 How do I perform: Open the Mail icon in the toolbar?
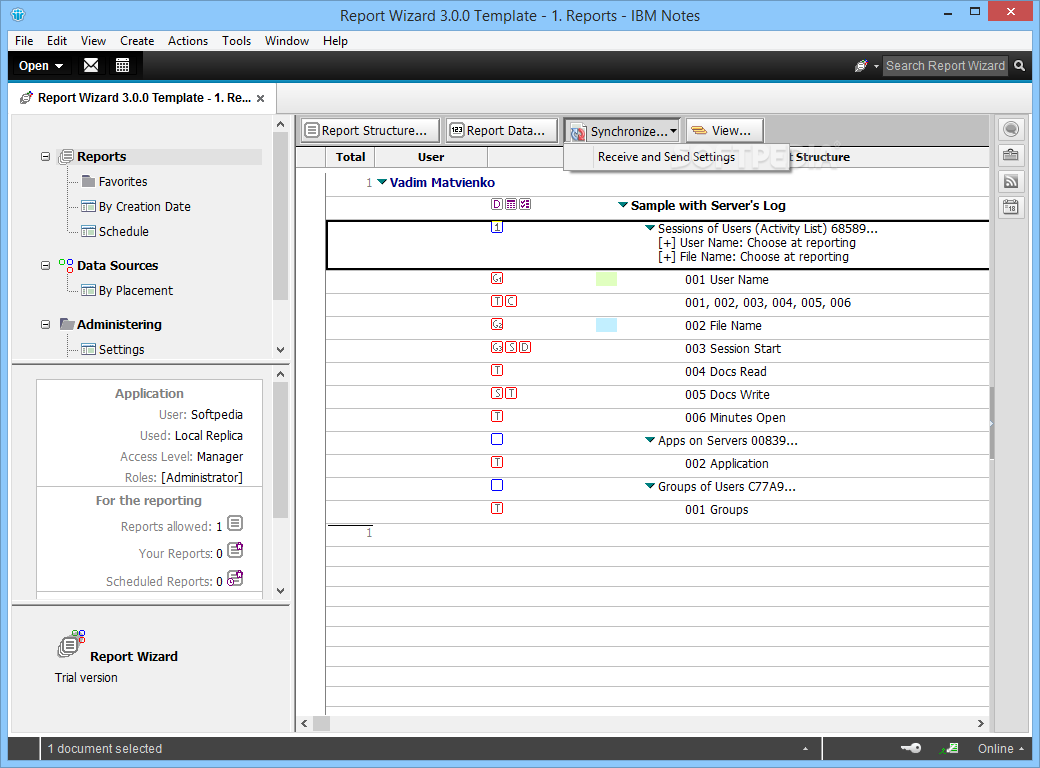pyautogui.click(x=91, y=65)
